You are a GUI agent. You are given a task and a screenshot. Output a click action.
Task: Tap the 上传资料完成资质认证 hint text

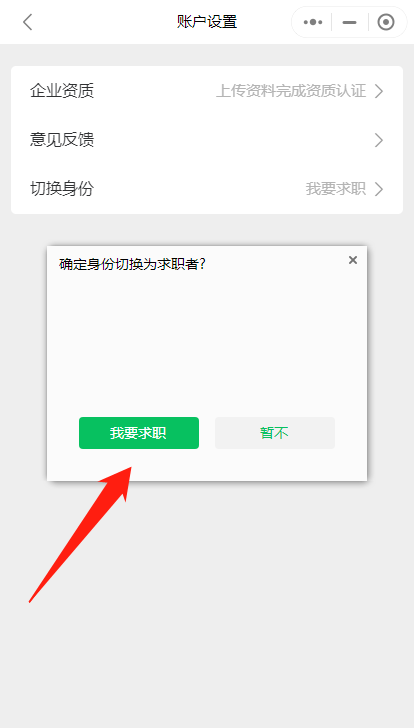291,91
